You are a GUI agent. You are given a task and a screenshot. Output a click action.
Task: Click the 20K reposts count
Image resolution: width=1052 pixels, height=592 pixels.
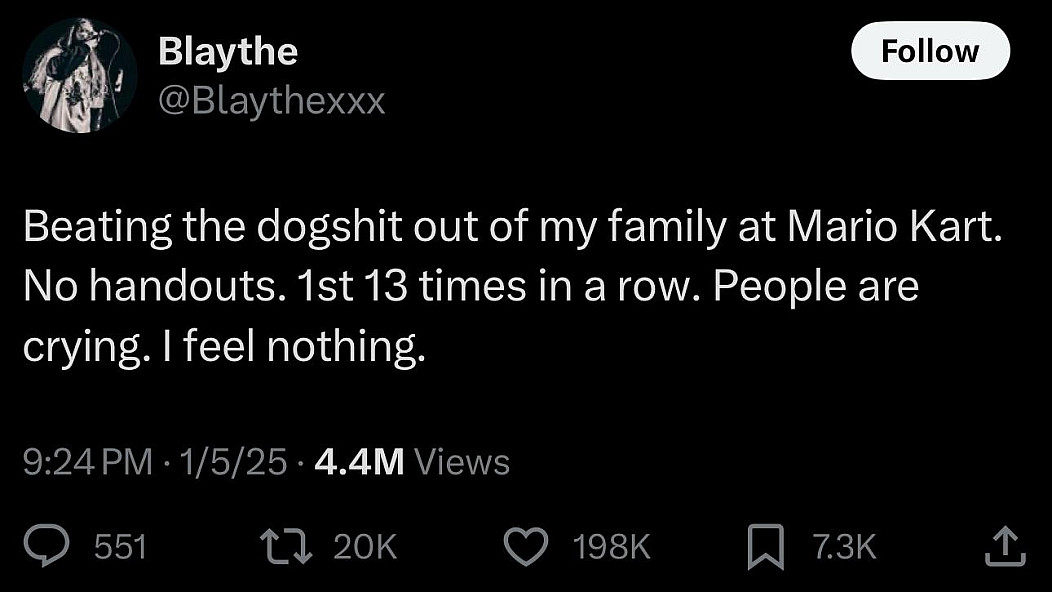tap(364, 547)
